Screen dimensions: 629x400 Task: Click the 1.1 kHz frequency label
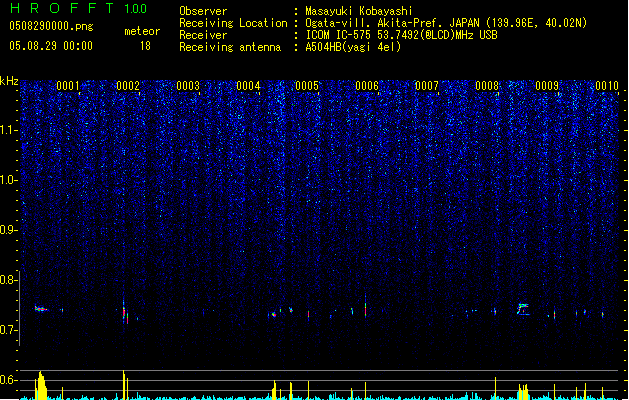point(9,130)
